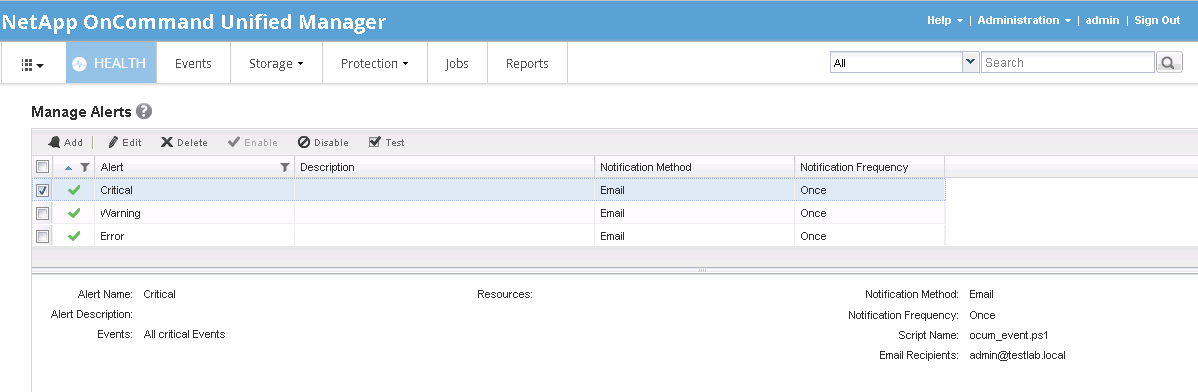Click the Edit pencil icon
This screenshot has height=392, width=1198.
coord(113,142)
